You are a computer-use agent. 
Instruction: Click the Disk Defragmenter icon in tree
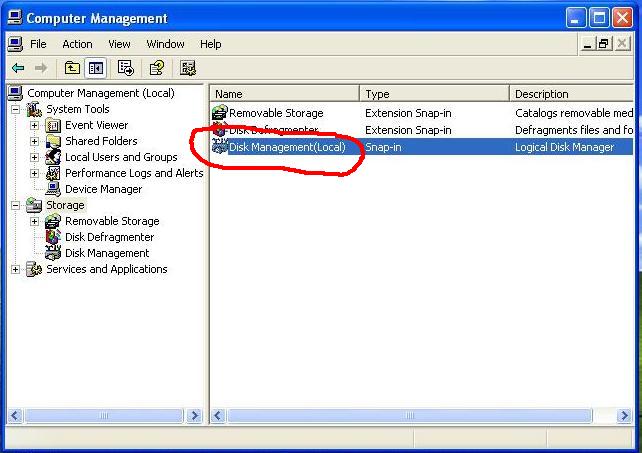point(53,237)
